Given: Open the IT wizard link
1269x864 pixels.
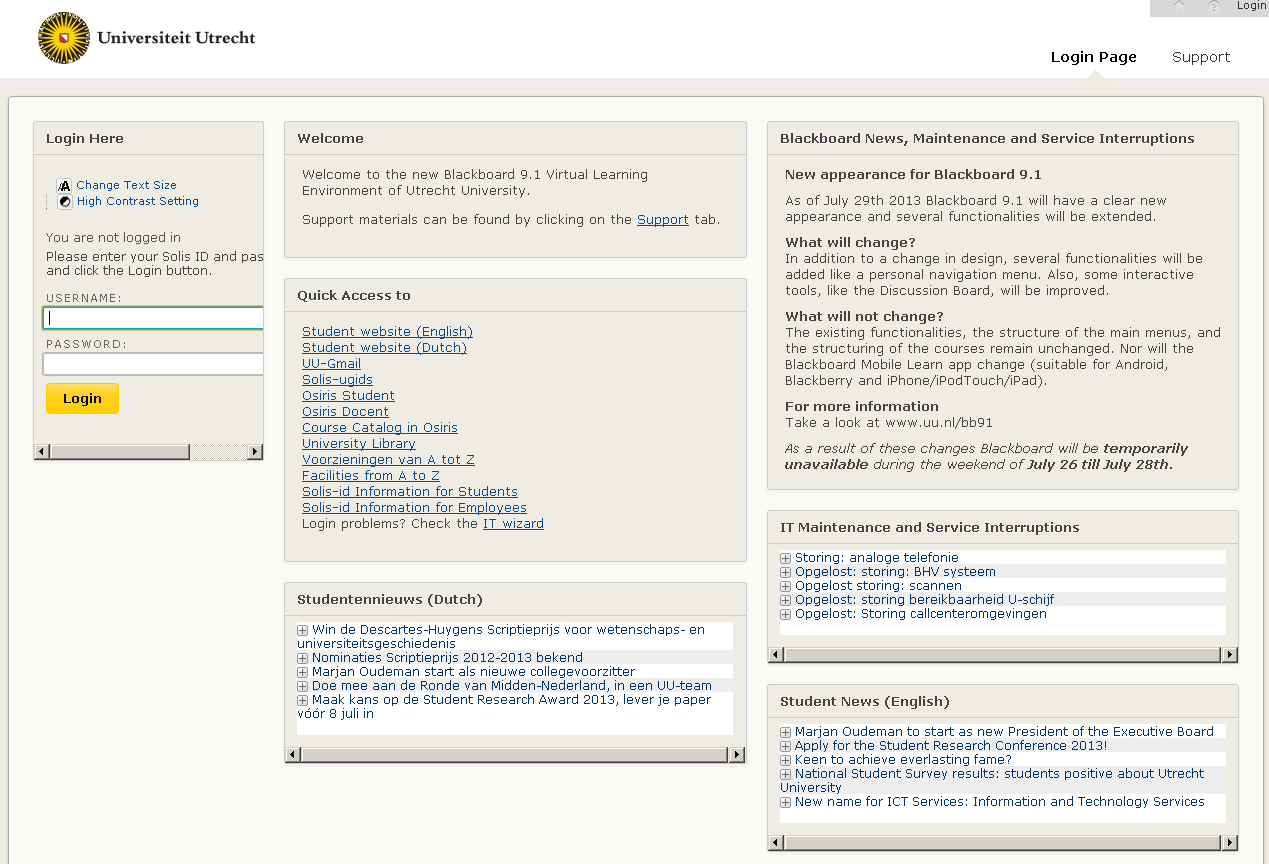Looking at the screenshot, I should (513, 524).
